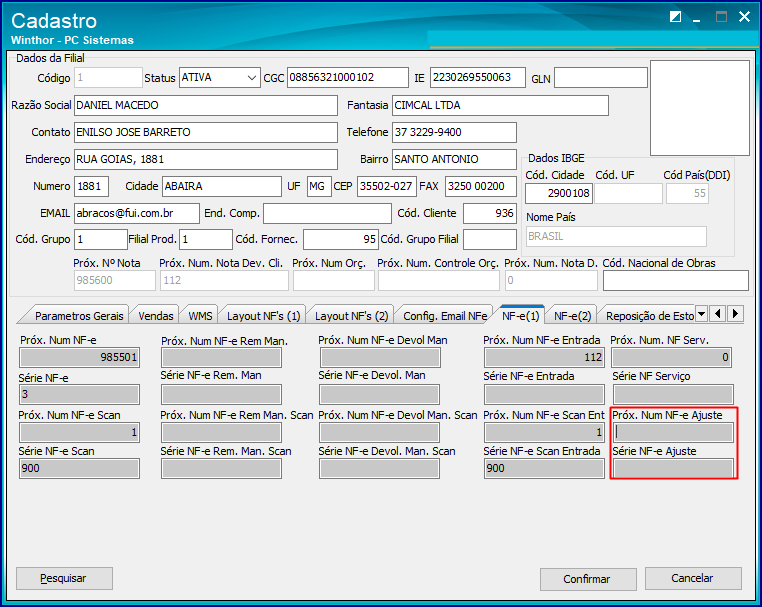Click the Contato field
Screen dimensions: 762x607
206,132
